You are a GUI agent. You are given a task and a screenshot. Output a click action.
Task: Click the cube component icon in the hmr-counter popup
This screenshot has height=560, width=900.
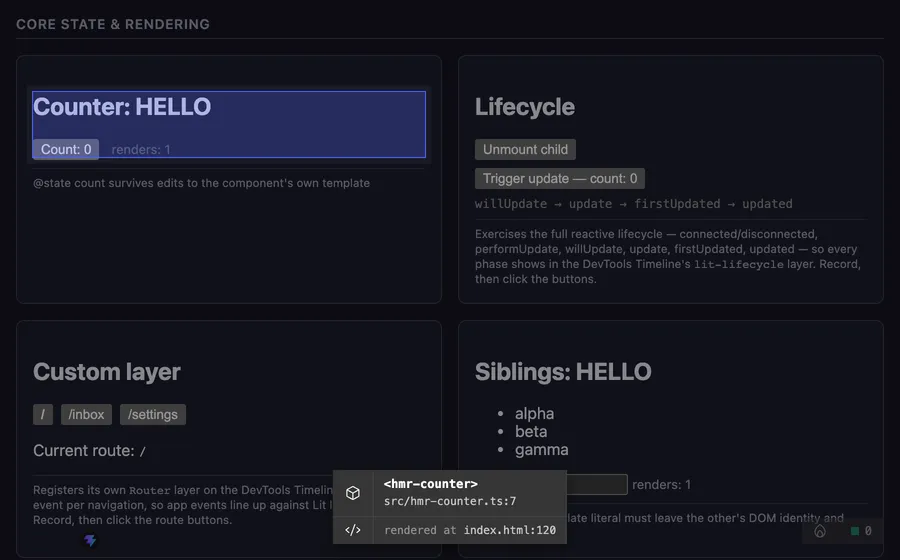[353, 493]
